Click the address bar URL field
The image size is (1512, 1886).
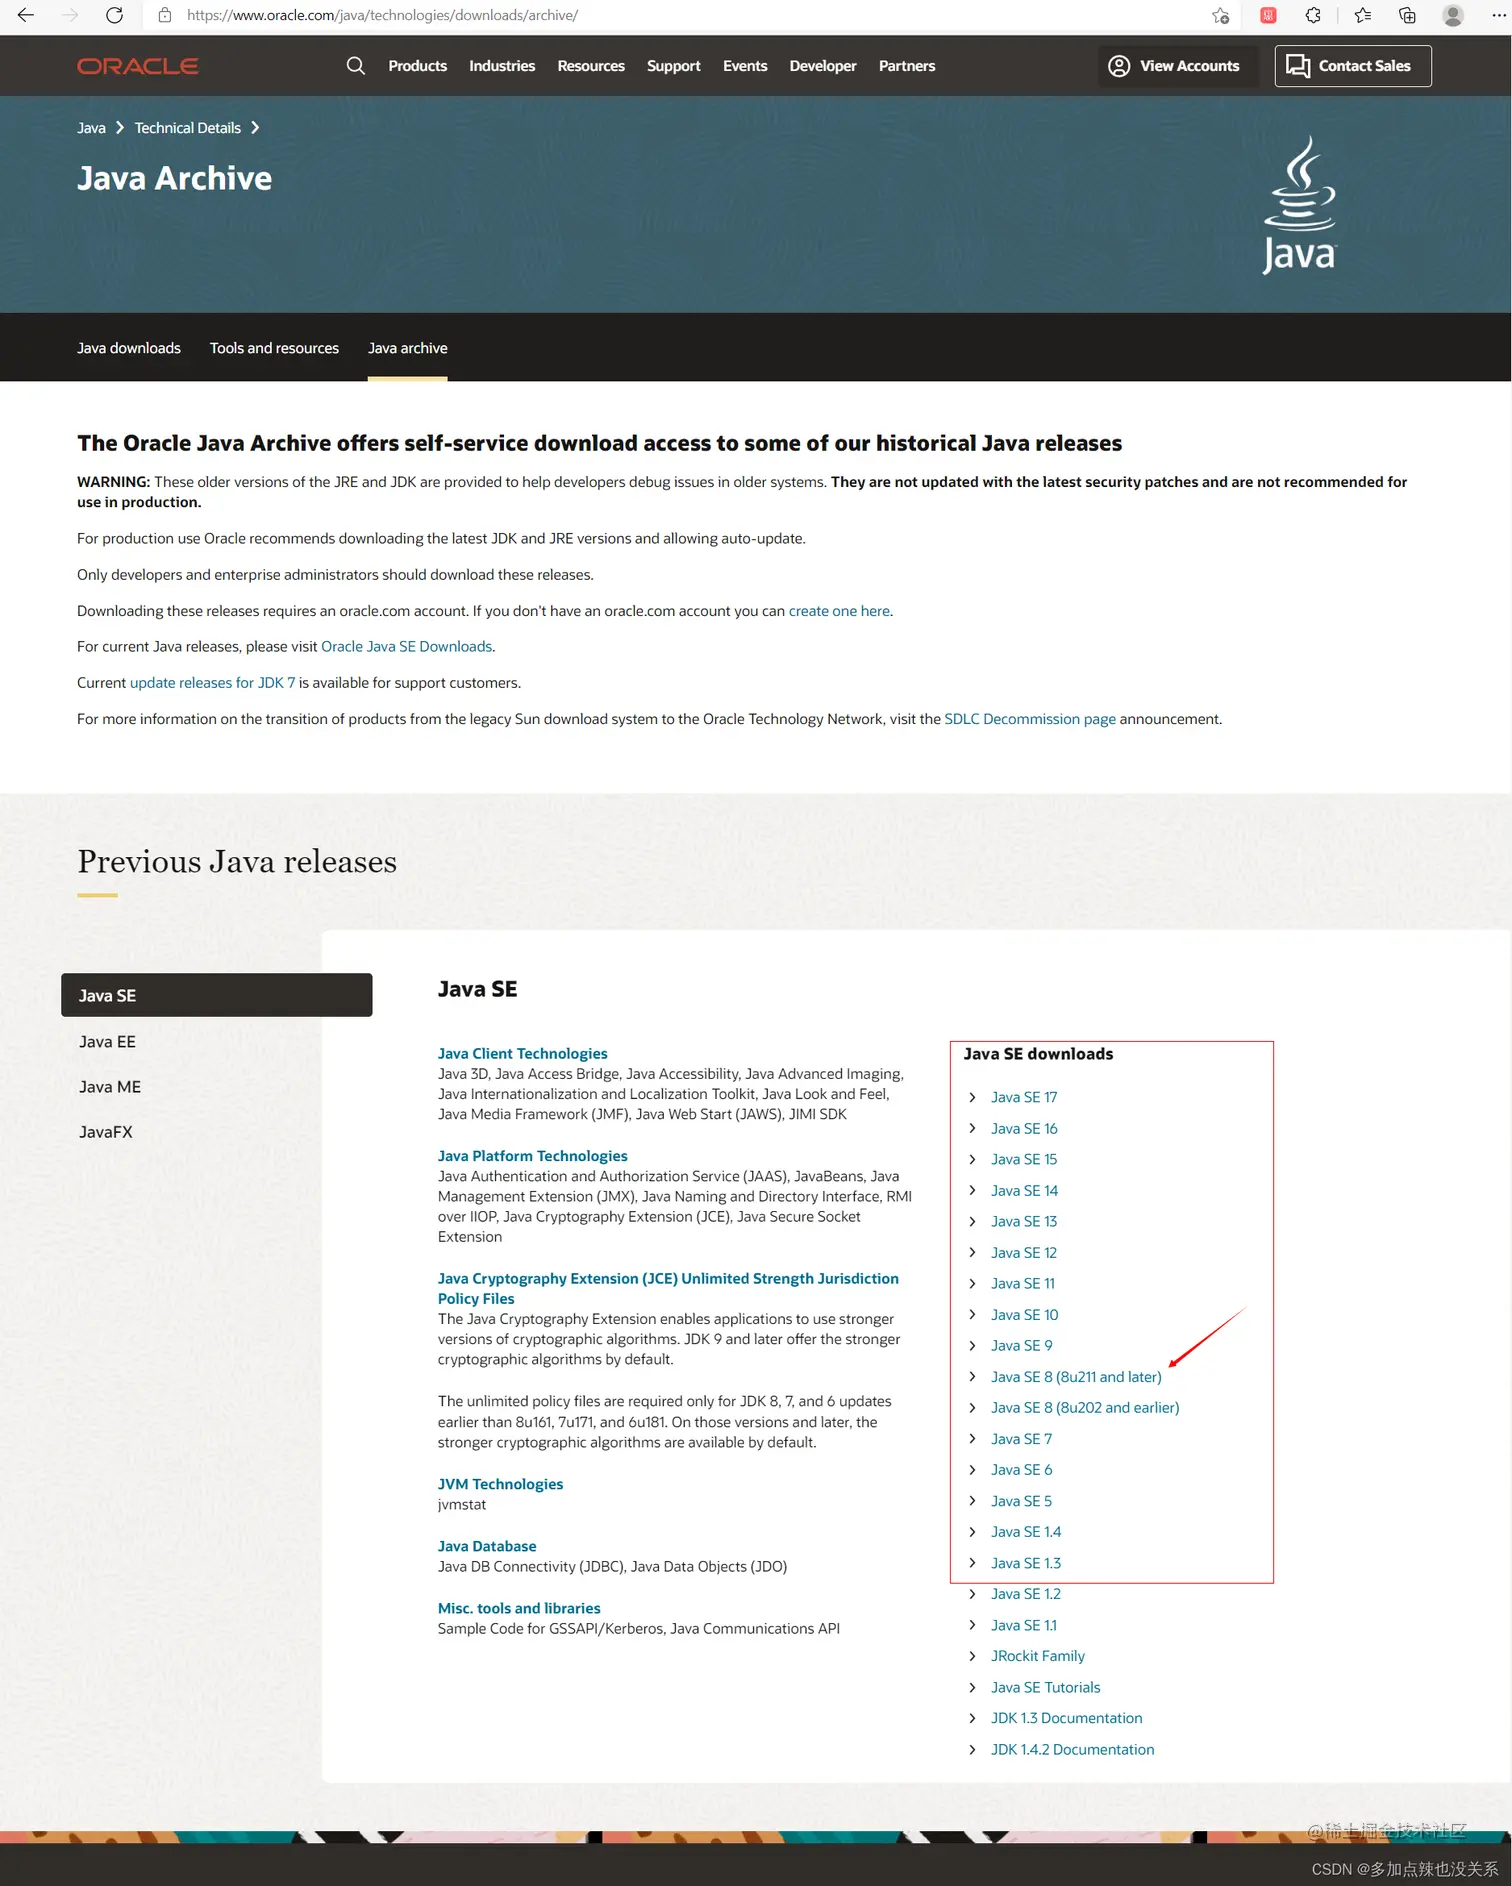pyautogui.click(x=690, y=15)
